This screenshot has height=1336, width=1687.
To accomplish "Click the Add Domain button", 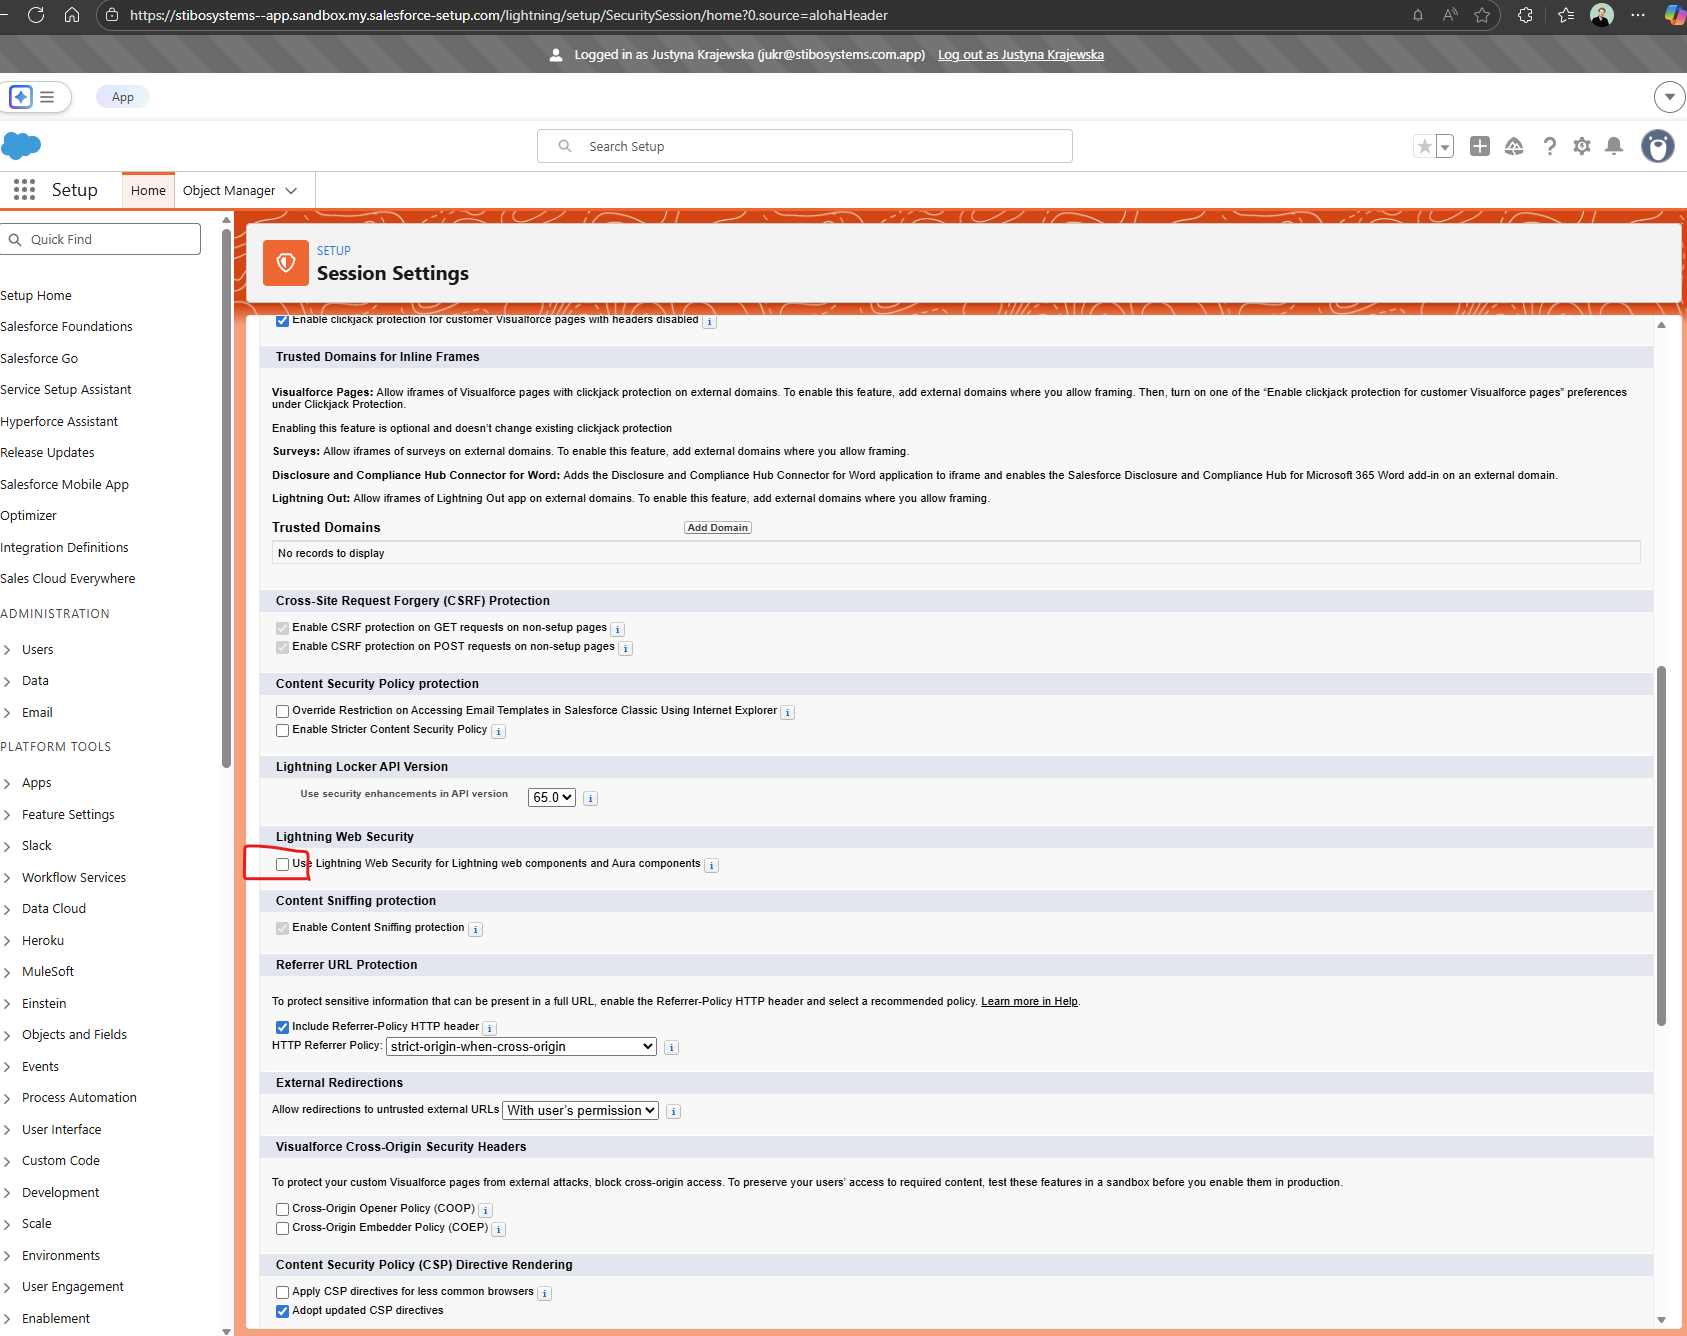I will (x=717, y=528).
